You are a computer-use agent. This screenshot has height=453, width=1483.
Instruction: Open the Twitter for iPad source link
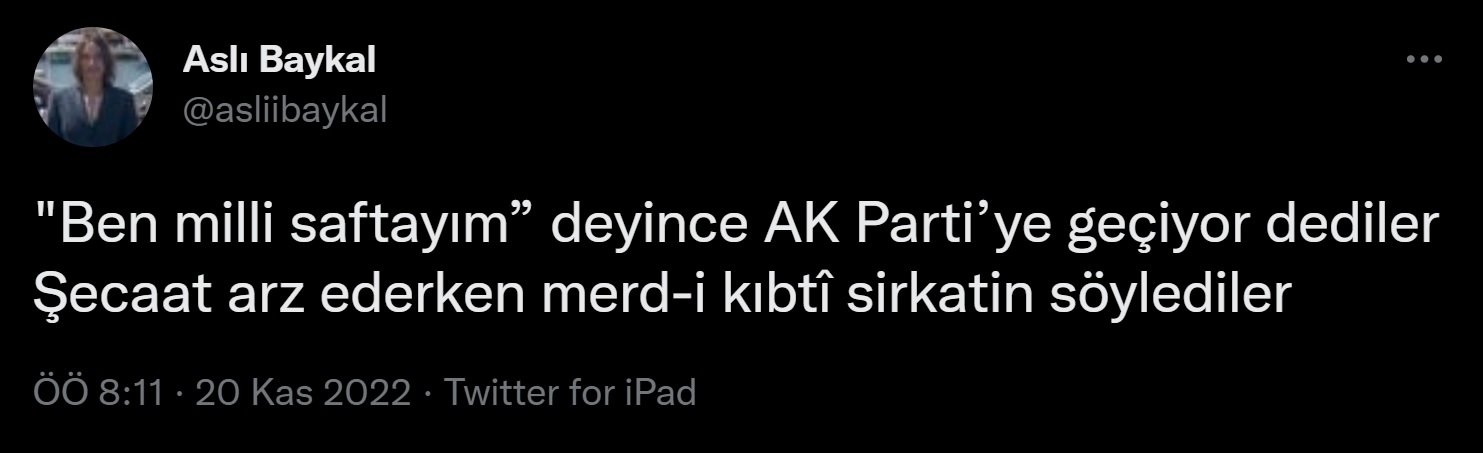(569, 393)
